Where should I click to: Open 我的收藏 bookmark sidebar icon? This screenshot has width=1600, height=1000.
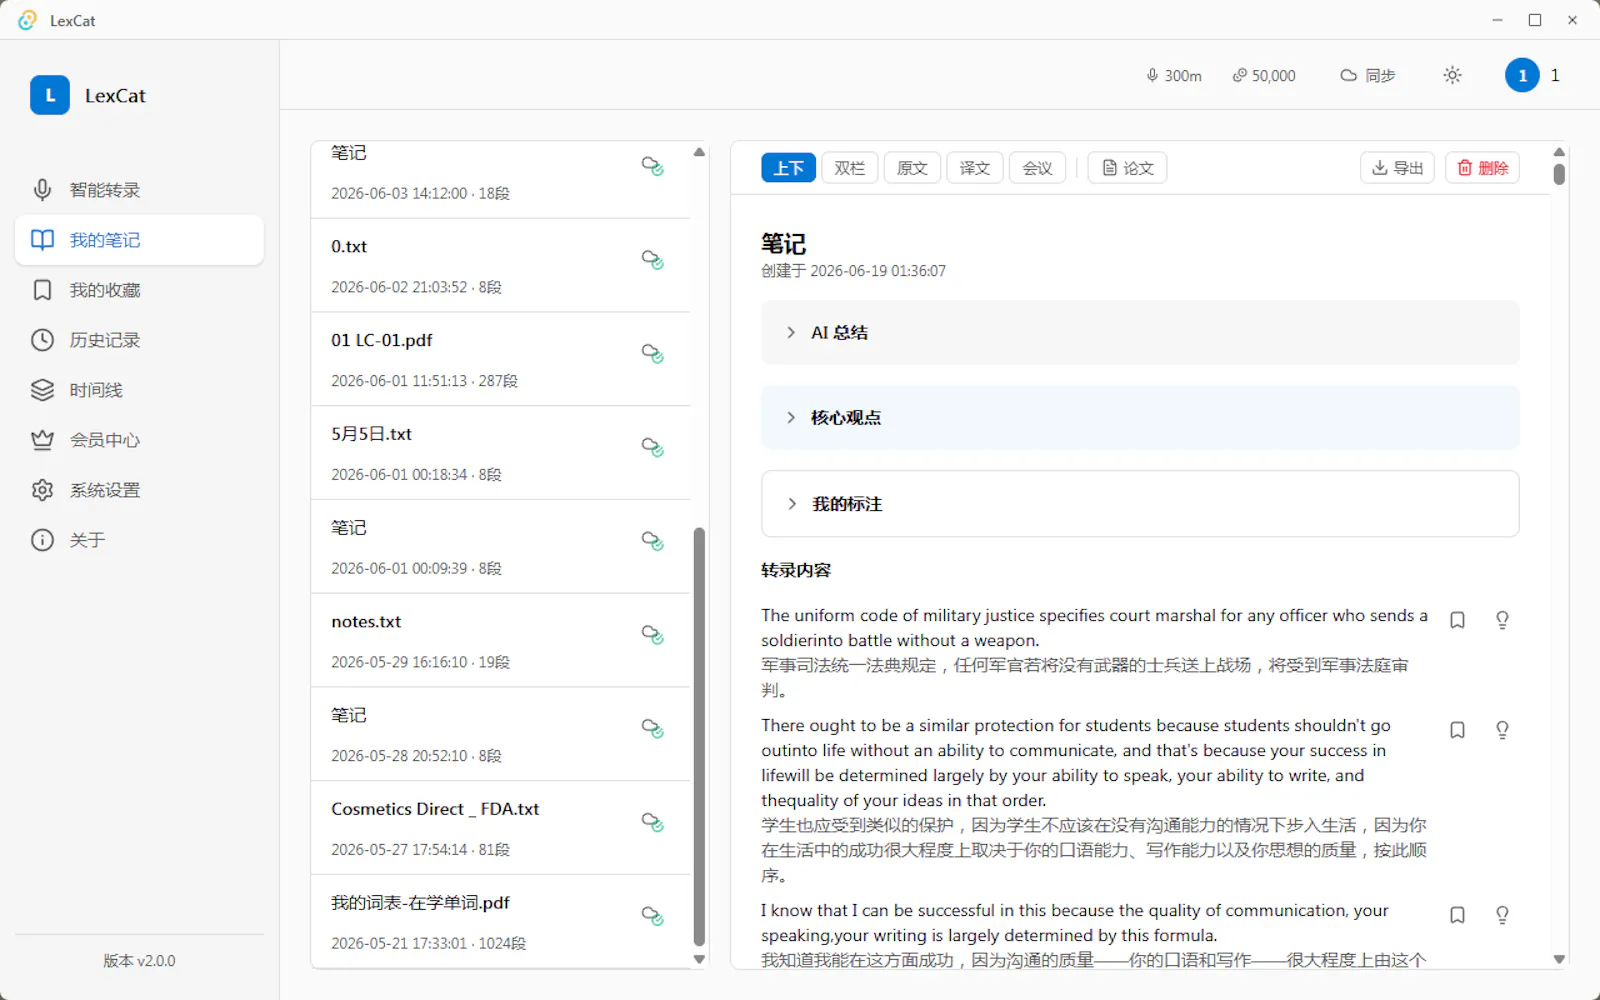tap(42, 290)
